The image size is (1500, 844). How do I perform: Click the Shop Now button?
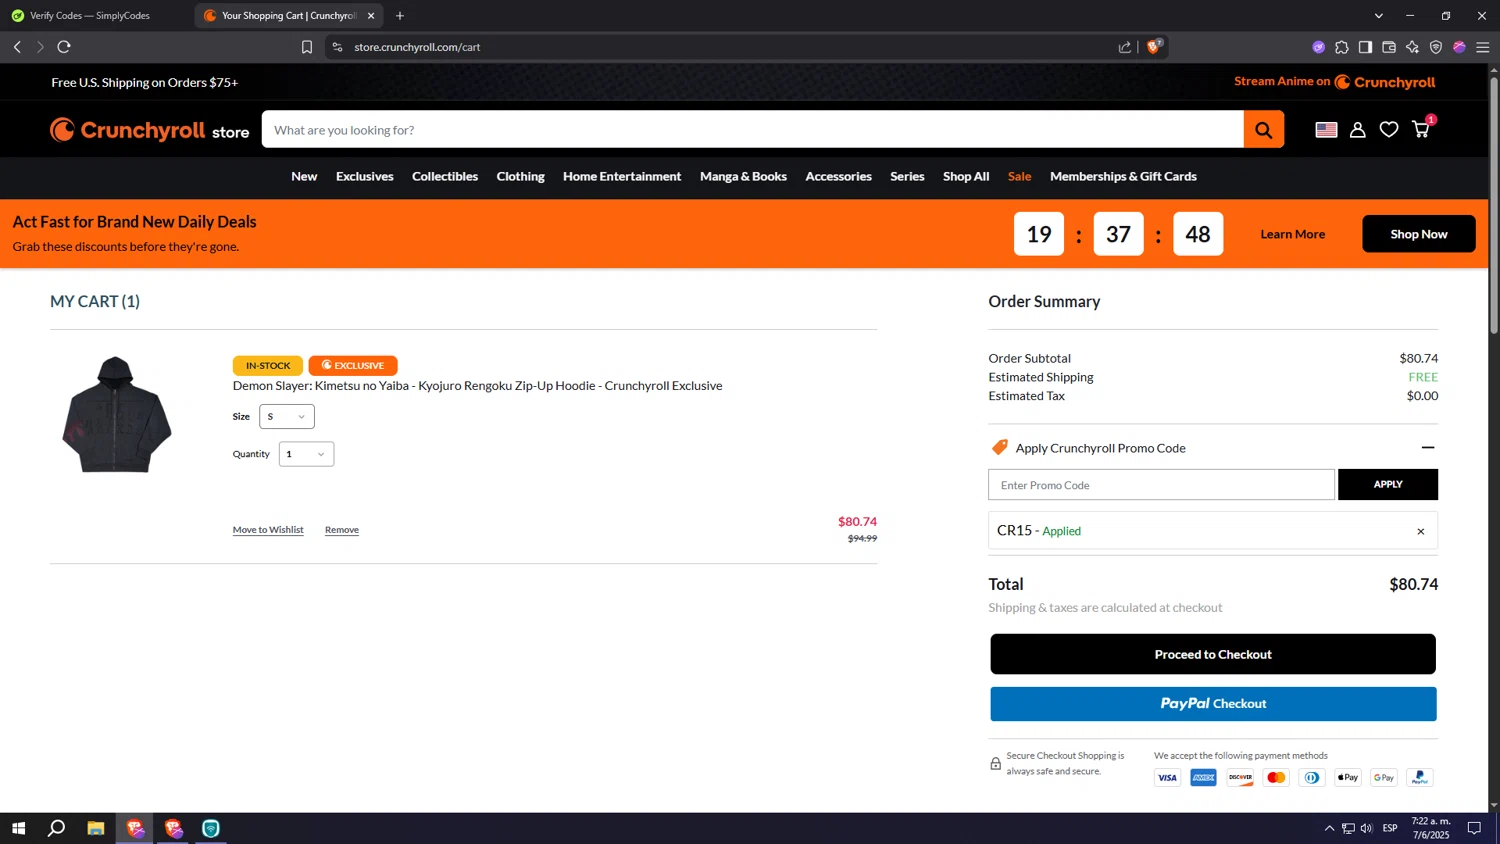pyautogui.click(x=1418, y=234)
